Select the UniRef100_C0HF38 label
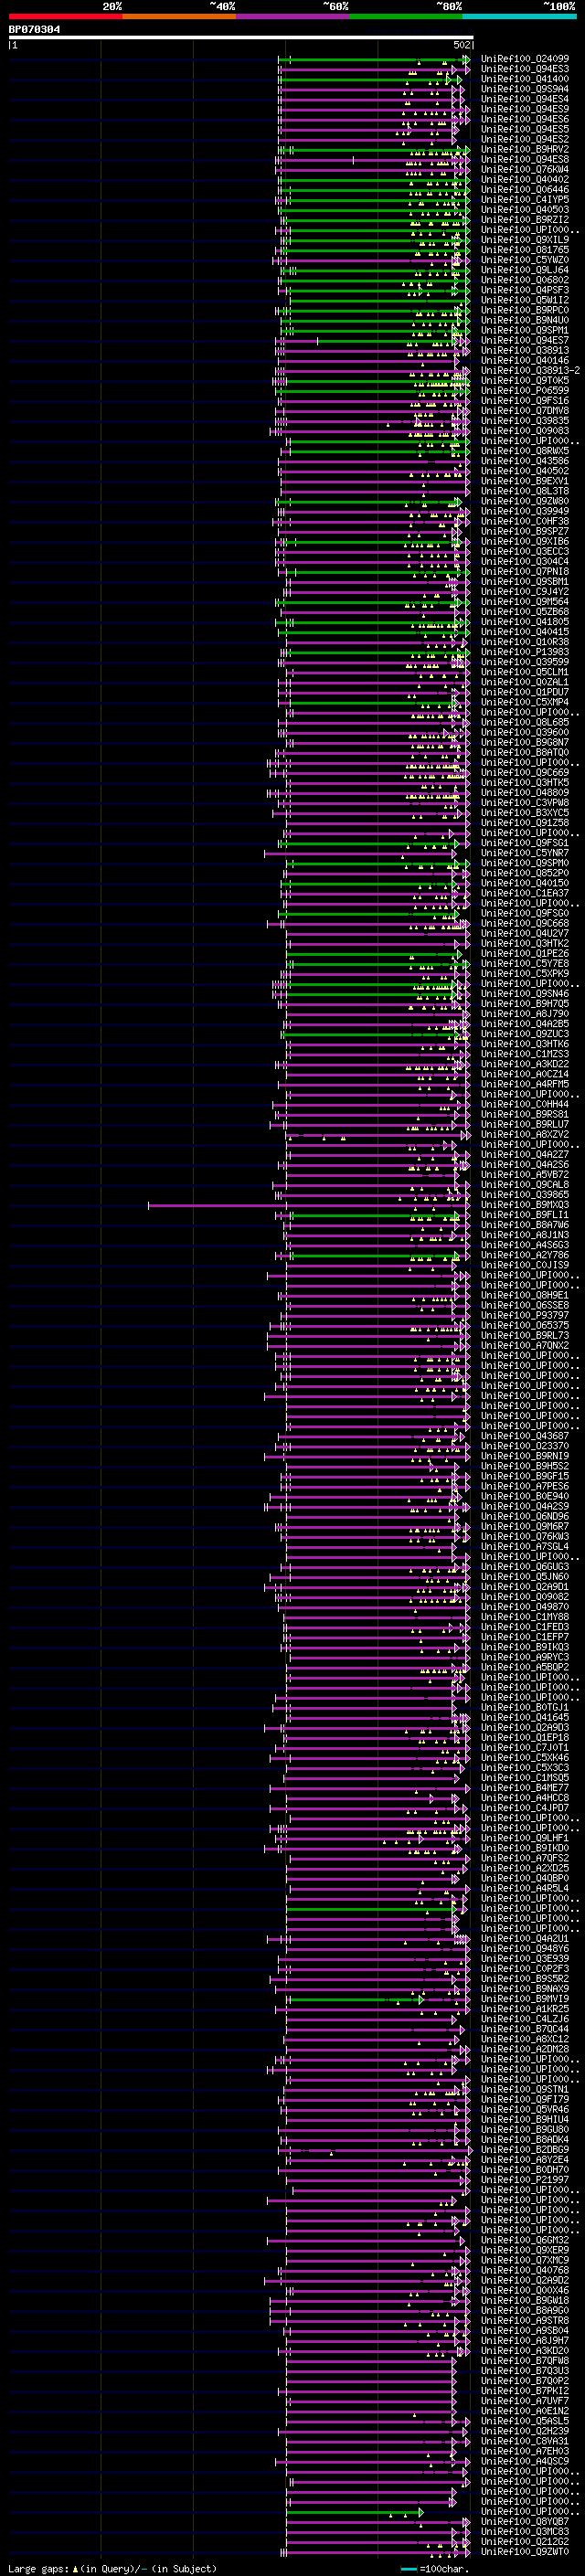 (x=525, y=521)
